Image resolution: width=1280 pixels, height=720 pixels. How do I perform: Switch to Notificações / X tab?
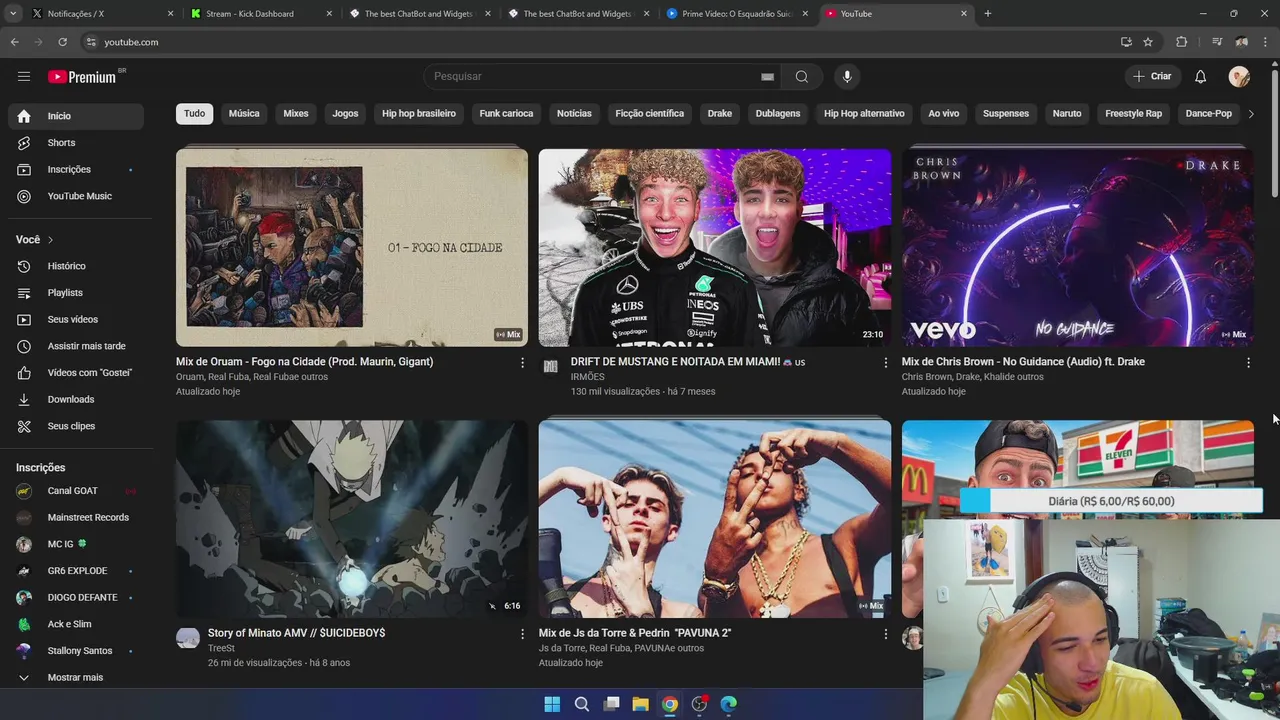100,14
